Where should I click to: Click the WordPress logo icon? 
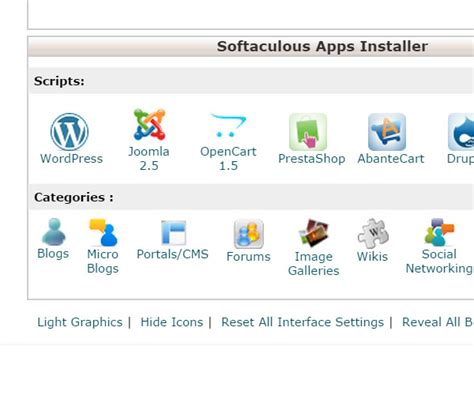click(x=69, y=132)
